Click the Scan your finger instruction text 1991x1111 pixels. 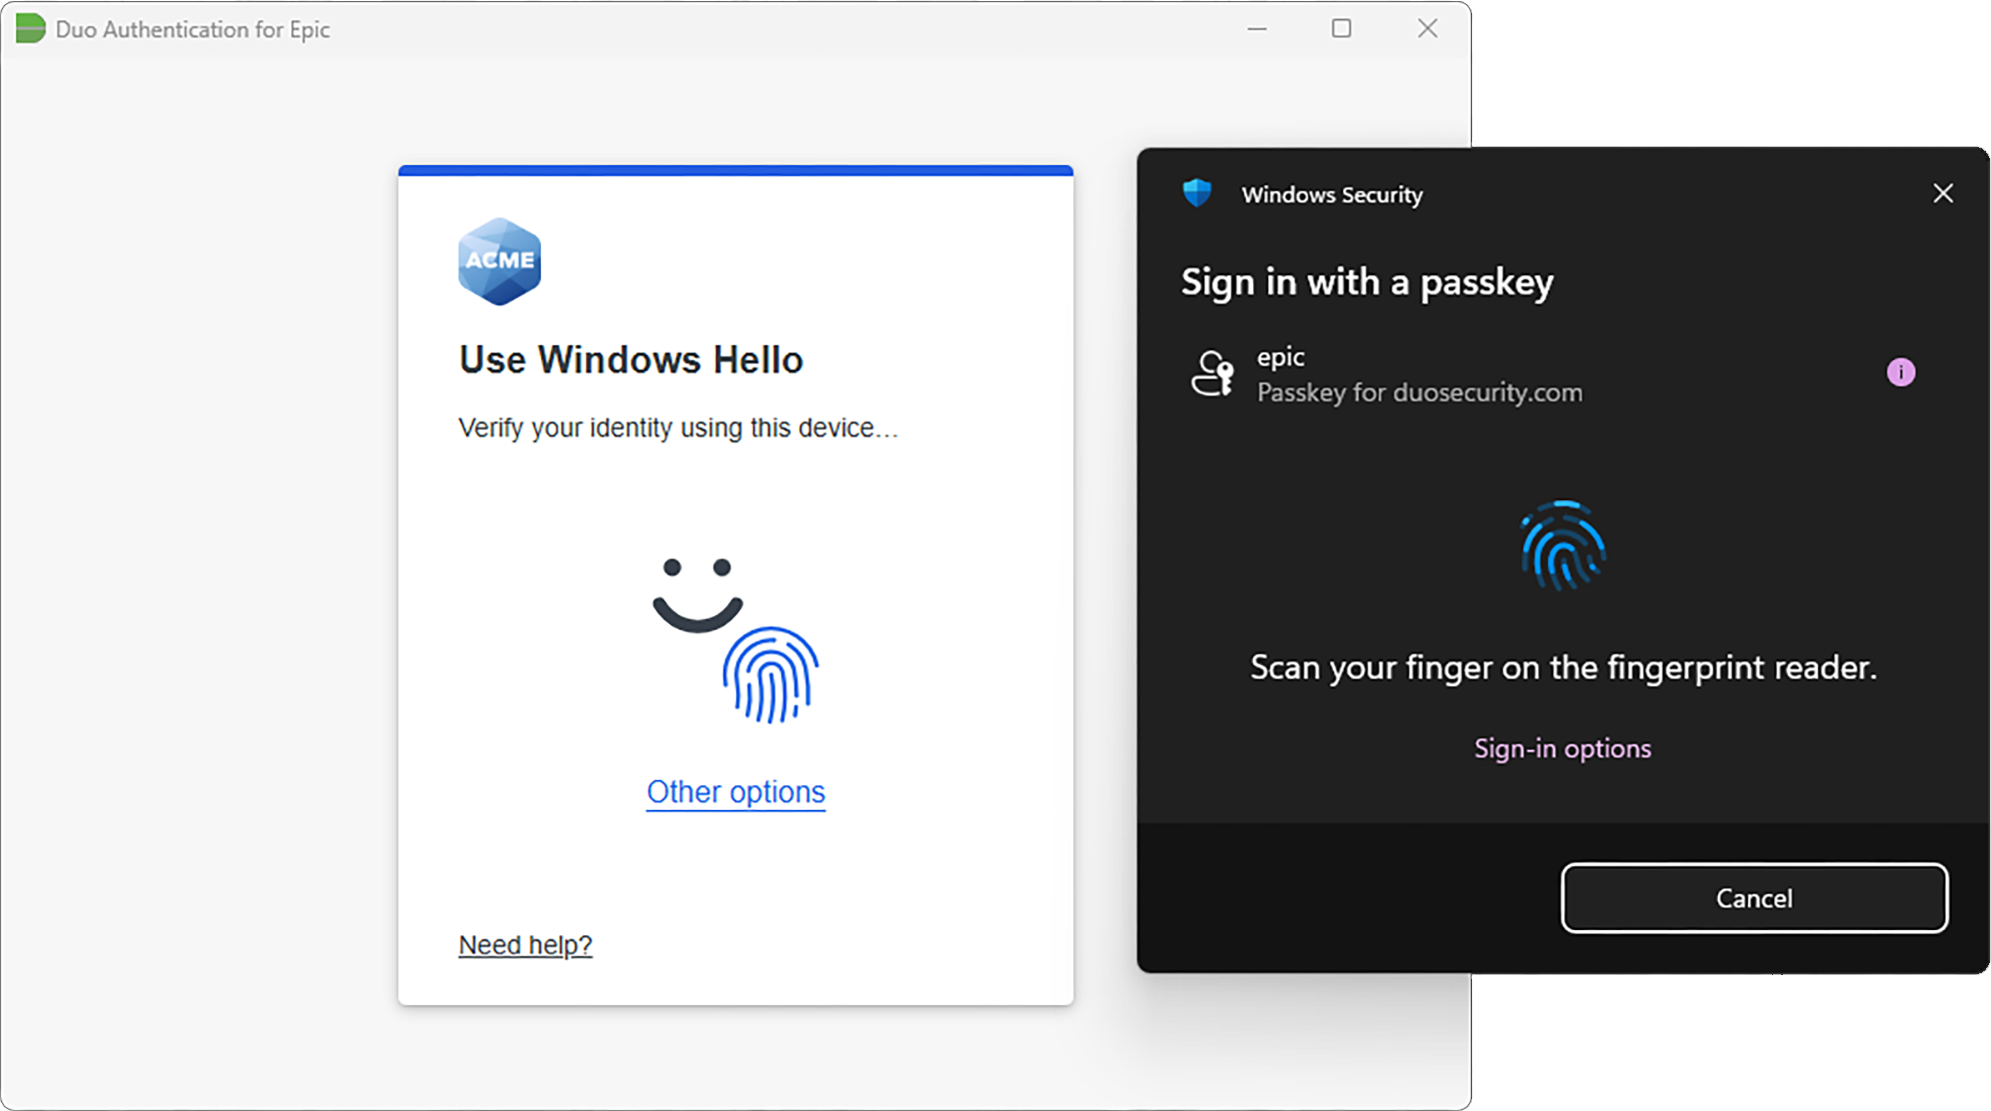(x=1563, y=667)
